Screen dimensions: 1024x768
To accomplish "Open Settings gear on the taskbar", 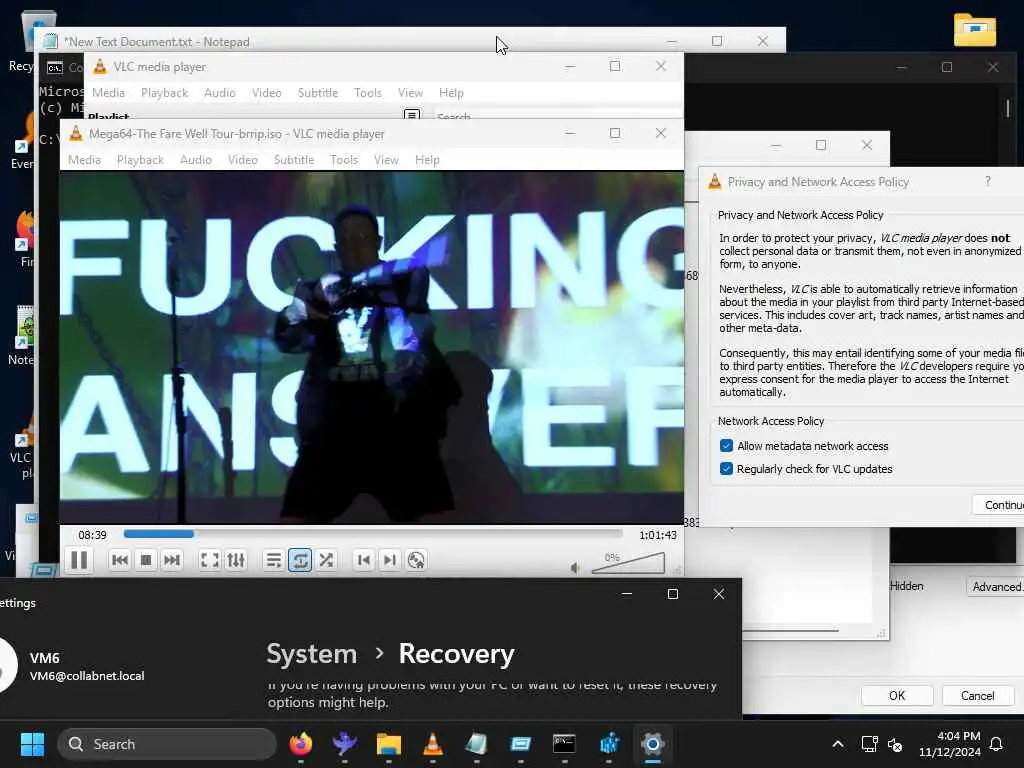I will 652,744.
